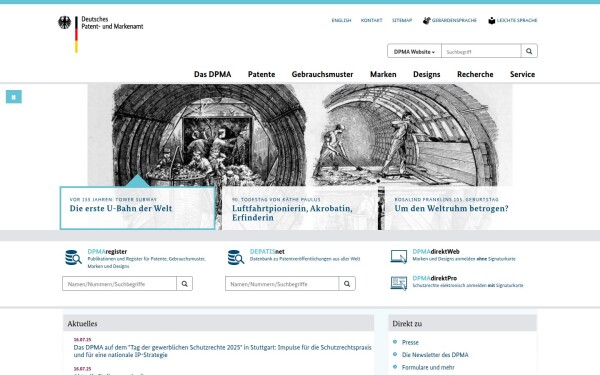
Task: Click the magnifier button of the website search
Action: tap(529, 51)
